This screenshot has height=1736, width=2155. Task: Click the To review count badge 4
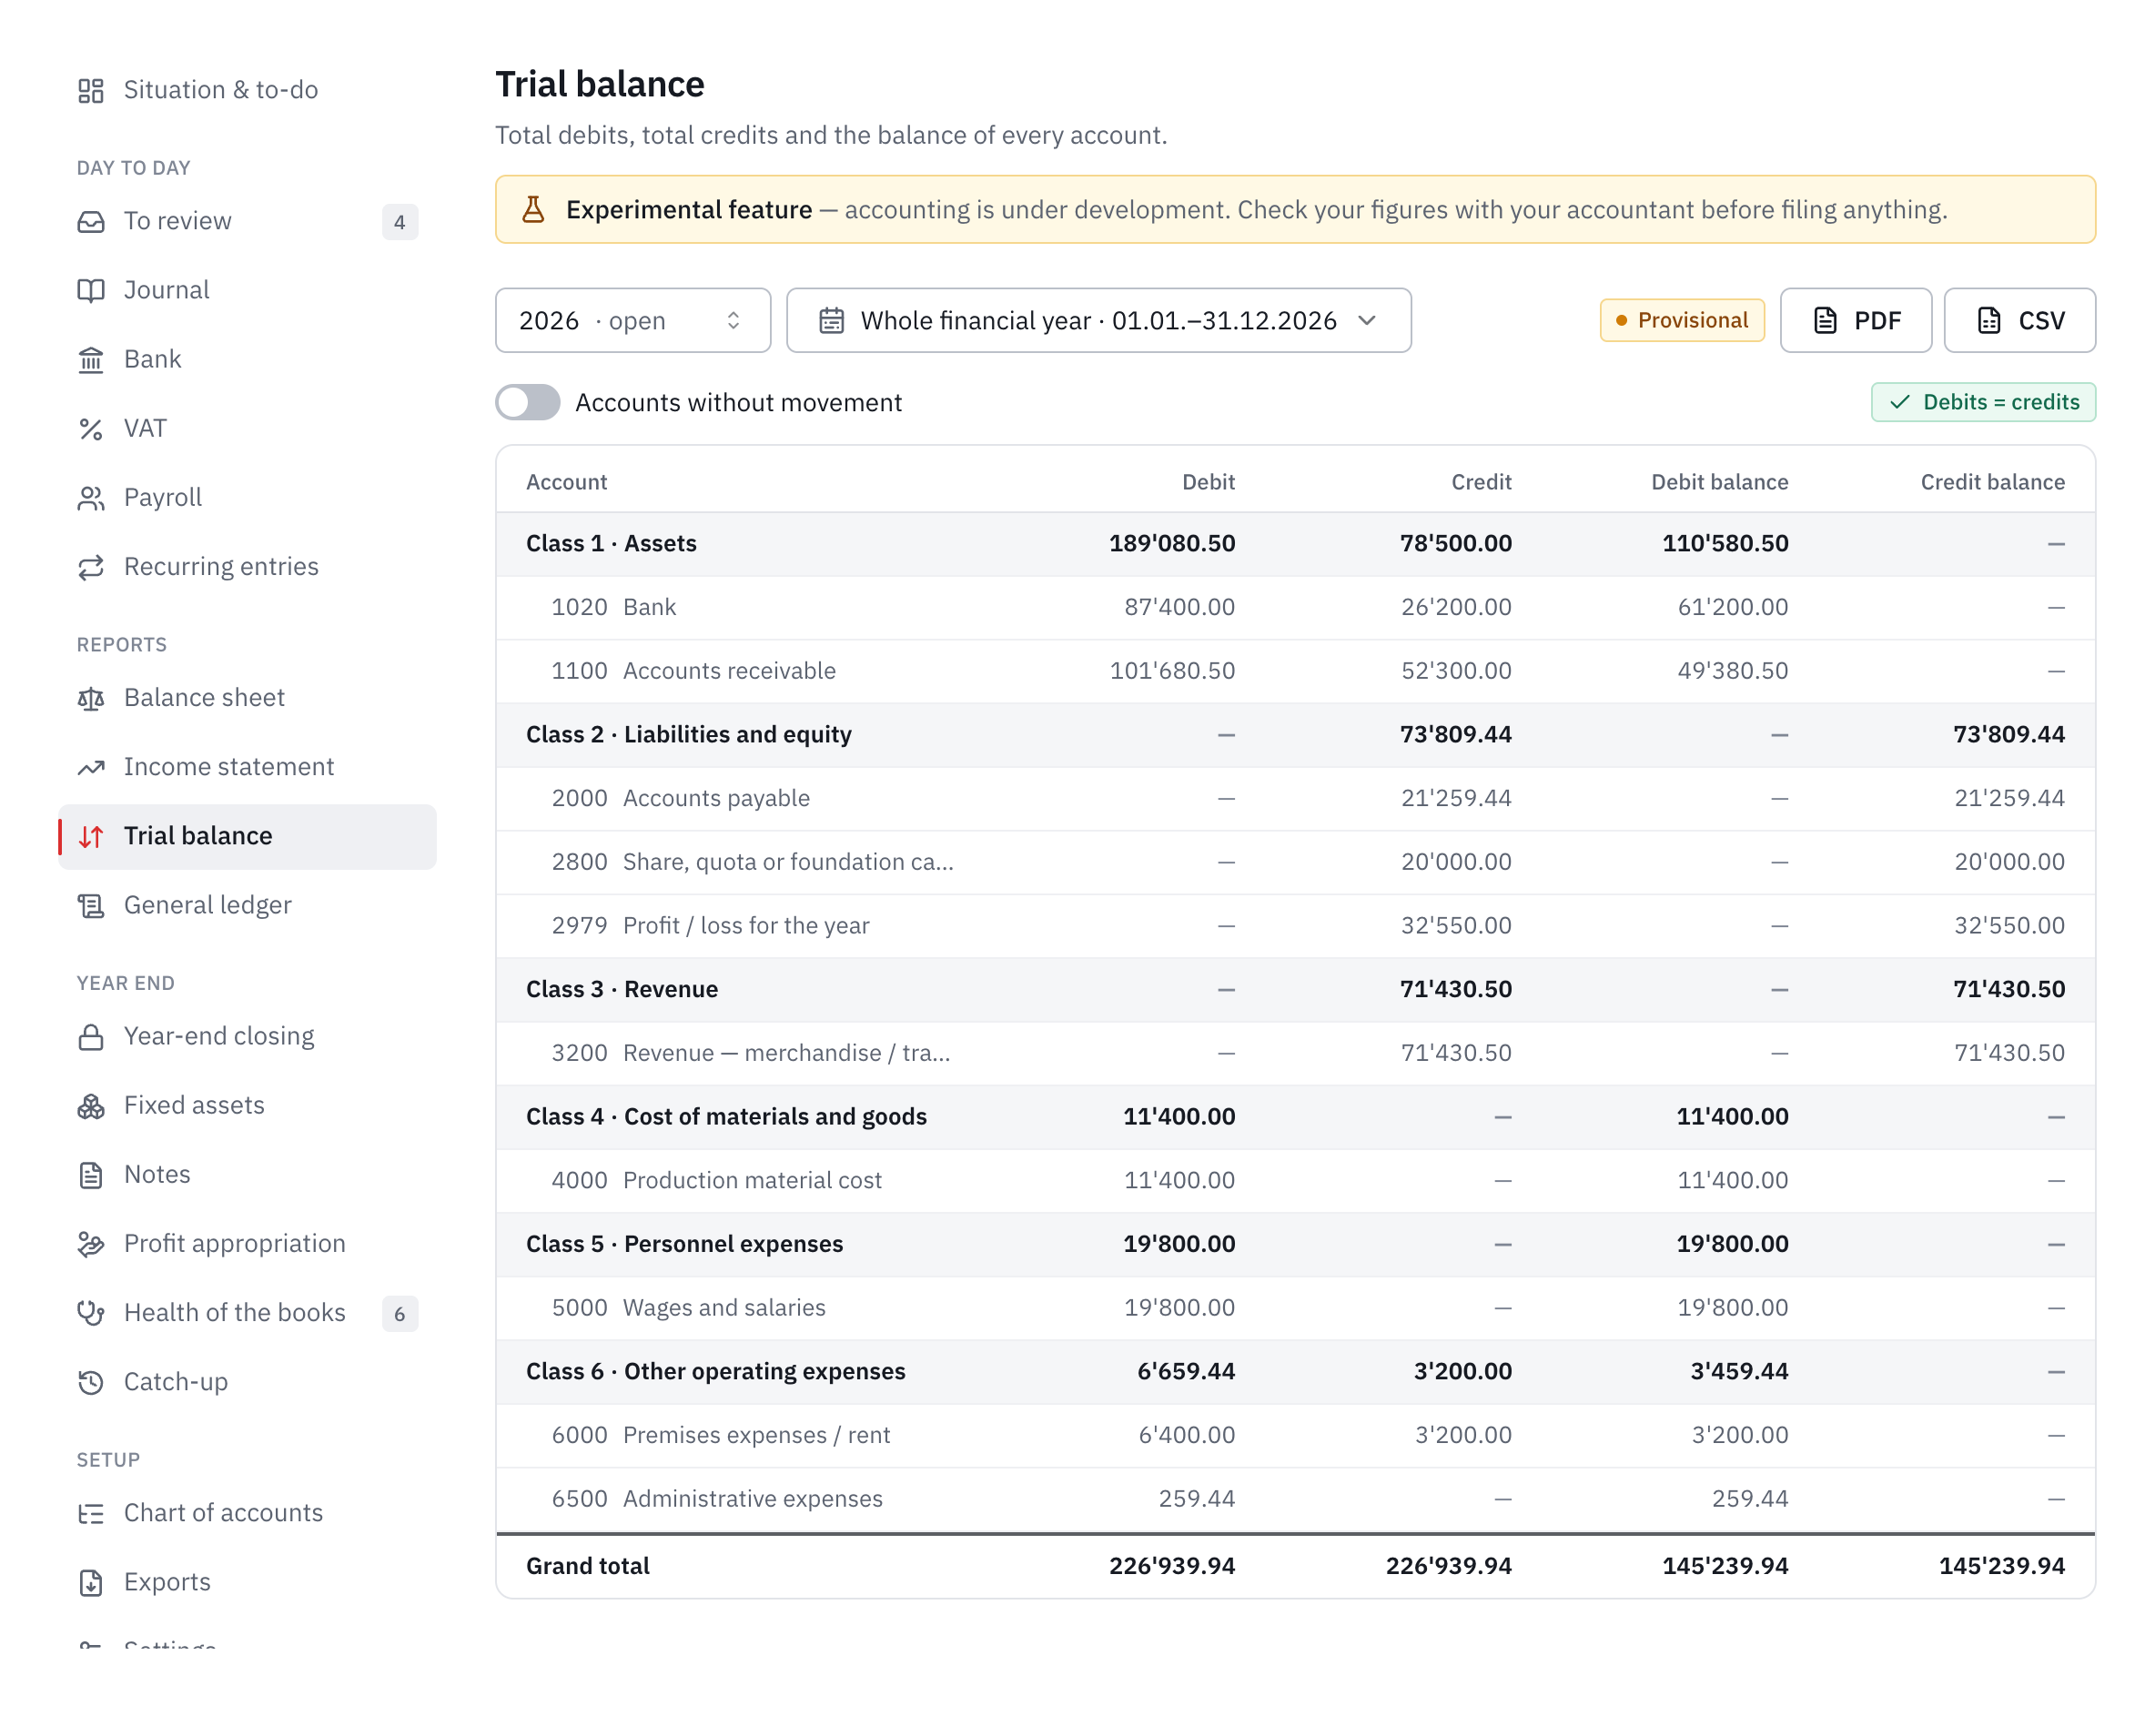click(400, 222)
